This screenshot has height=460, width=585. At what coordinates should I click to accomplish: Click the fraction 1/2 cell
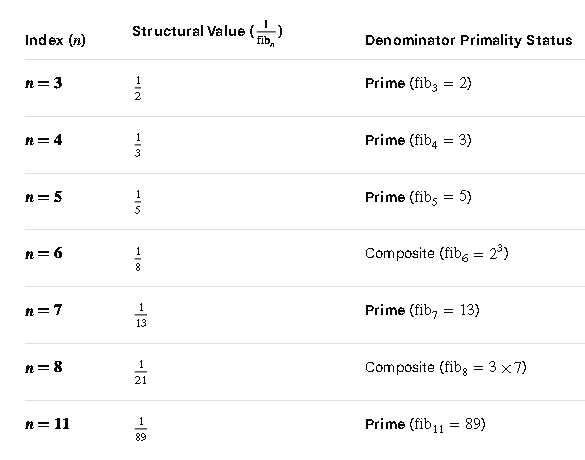point(138,88)
